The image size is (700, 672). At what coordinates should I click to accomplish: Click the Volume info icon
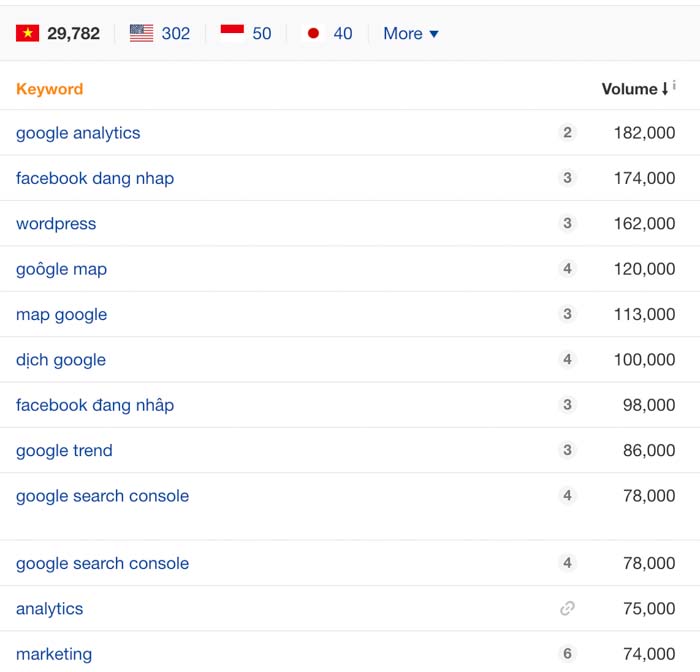point(674,84)
